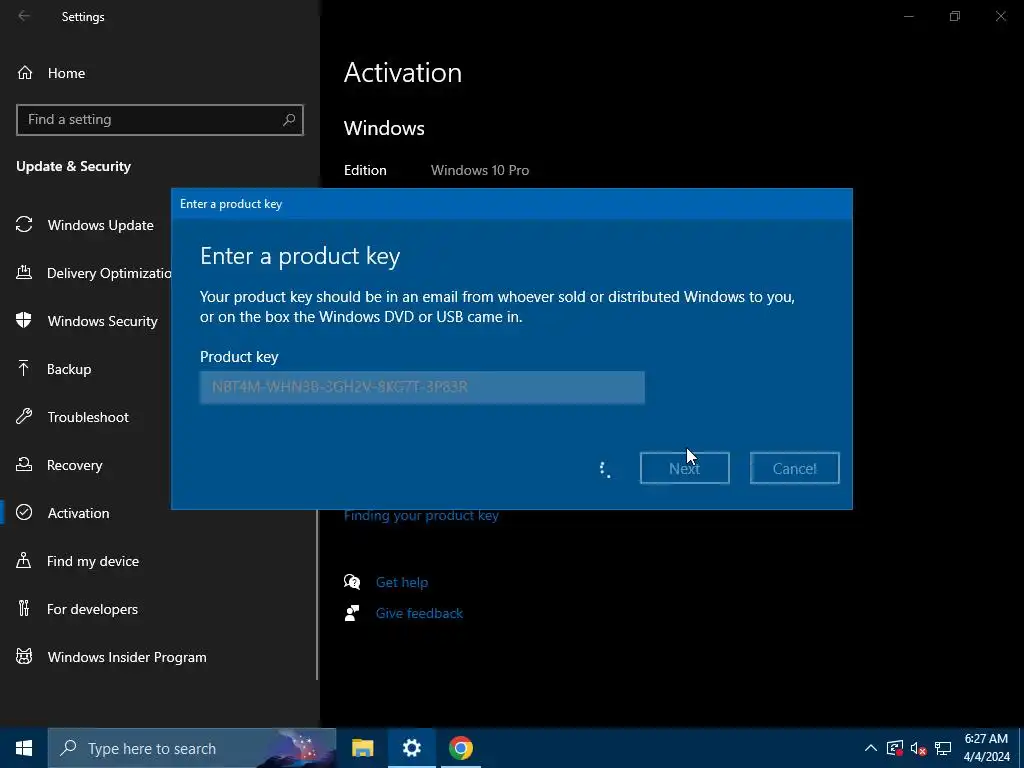Open File Explorer from the taskbar
The width and height of the screenshot is (1024, 768).
(x=362, y=748)
